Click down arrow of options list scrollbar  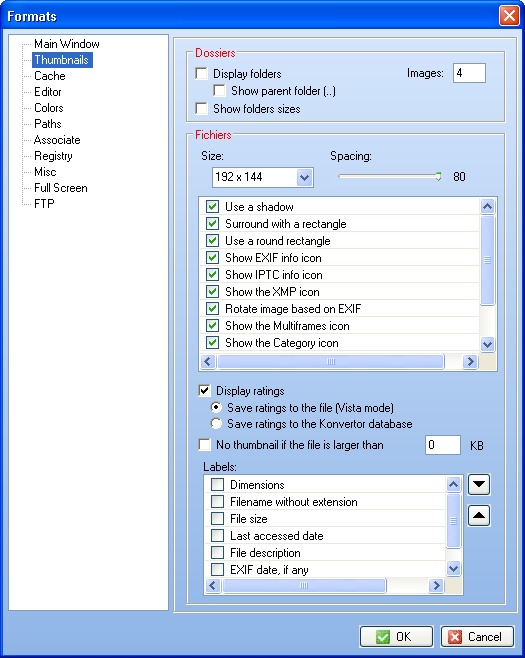pos(487,345)
